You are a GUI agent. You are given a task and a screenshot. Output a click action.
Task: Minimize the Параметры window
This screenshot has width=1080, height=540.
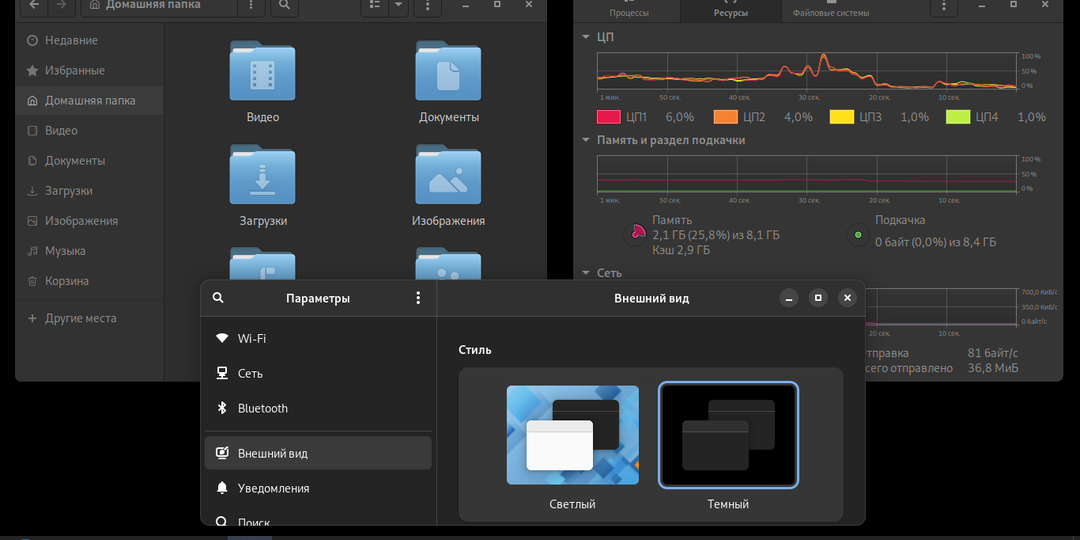click(789, 298)
